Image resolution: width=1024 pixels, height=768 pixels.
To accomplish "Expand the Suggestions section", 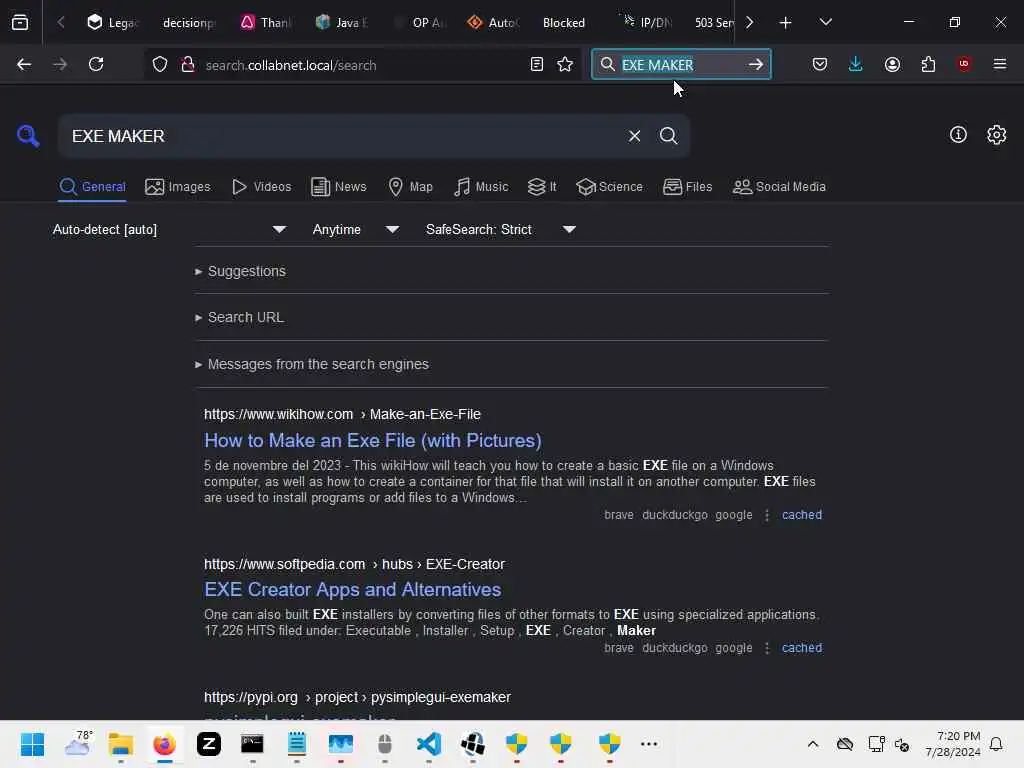I will [240, 271].
